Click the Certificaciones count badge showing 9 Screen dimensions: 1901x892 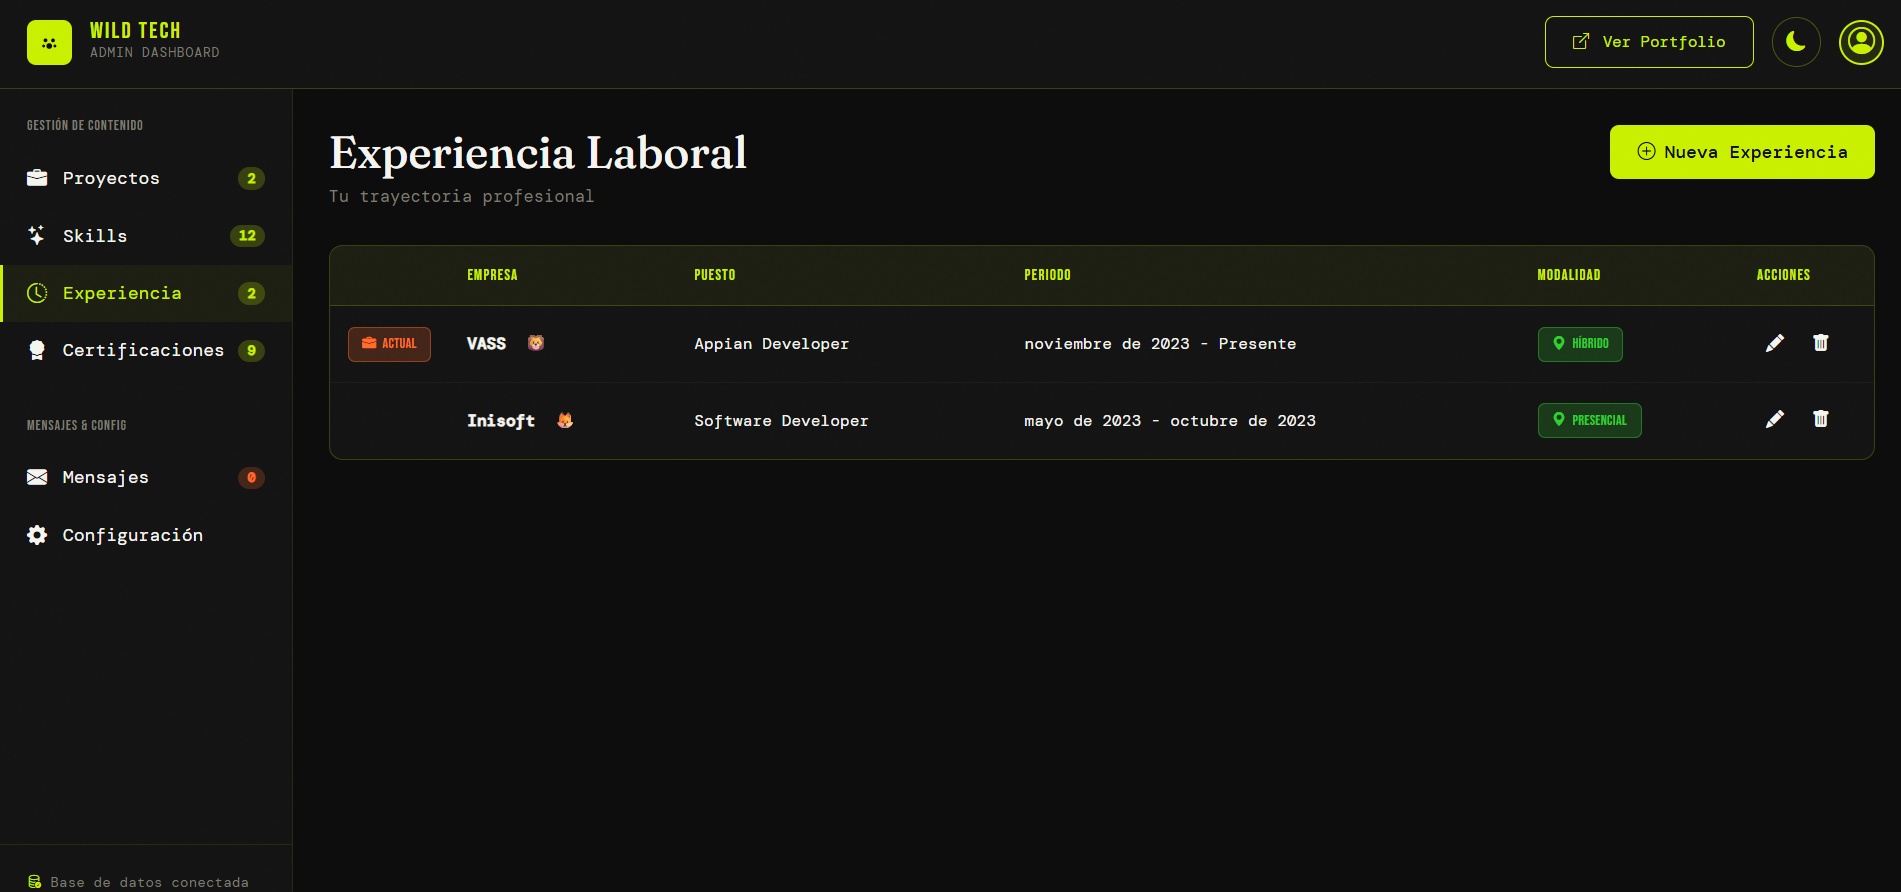point(251,350)
